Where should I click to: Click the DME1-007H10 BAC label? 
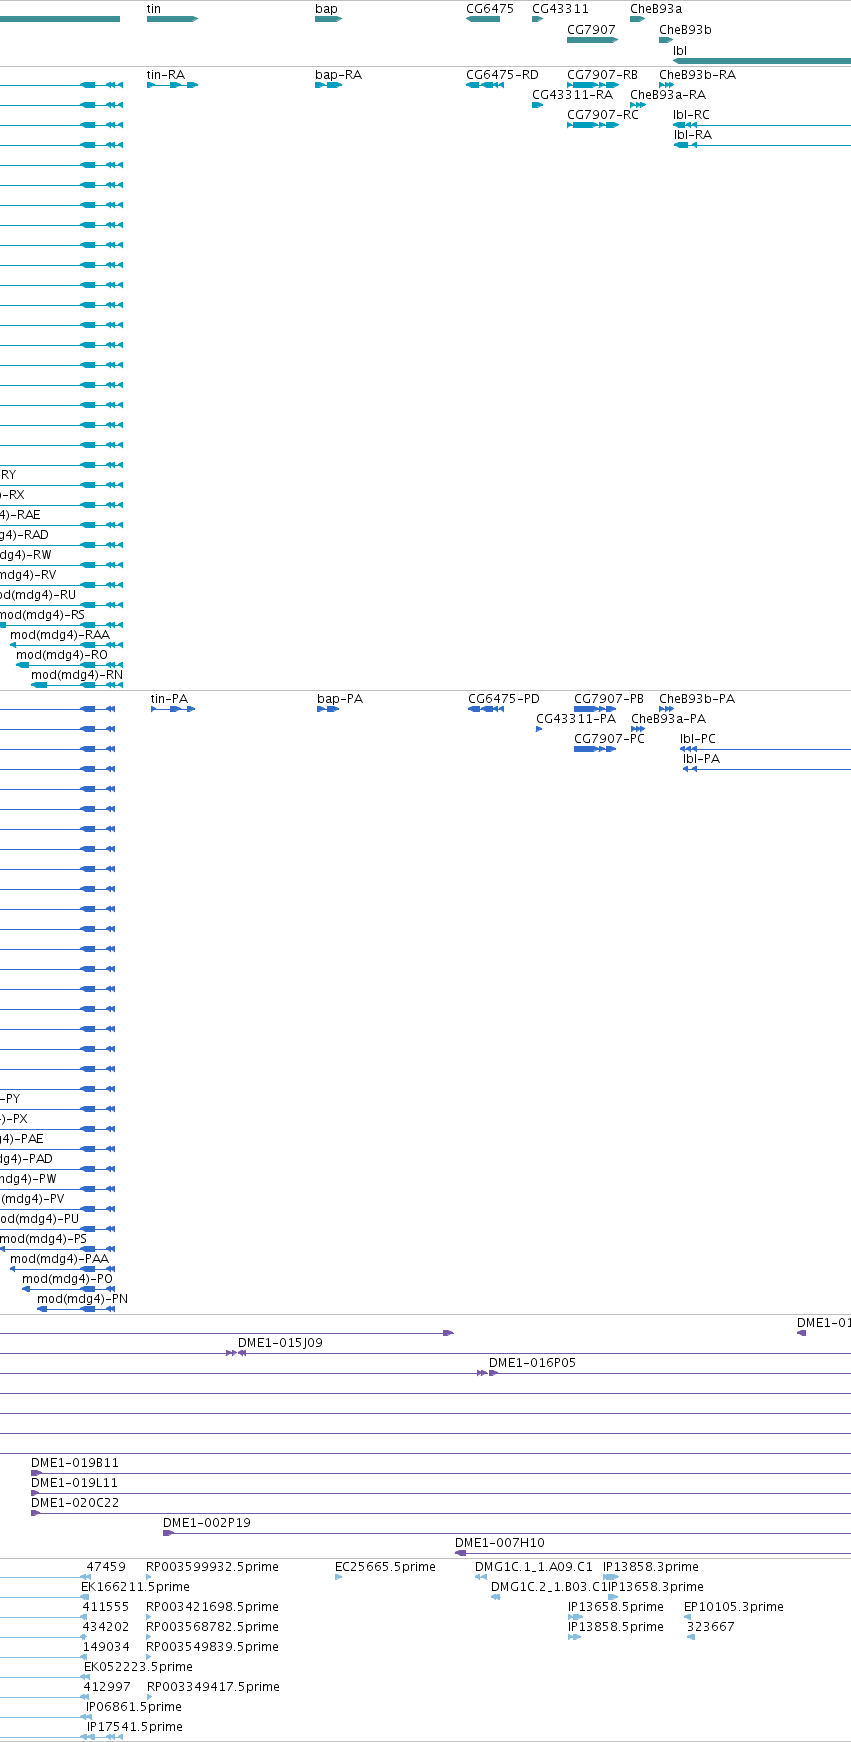[500, 1543]
